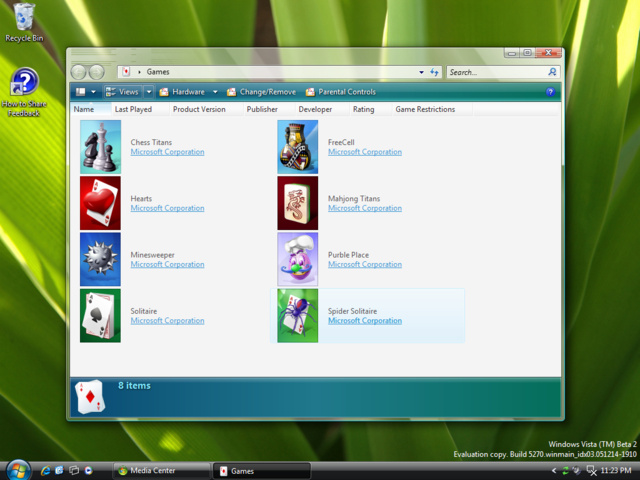Click the Recycle Bin desktop icon
The image size is (640, 480).
pyautogui.click(x=24, y=22)
